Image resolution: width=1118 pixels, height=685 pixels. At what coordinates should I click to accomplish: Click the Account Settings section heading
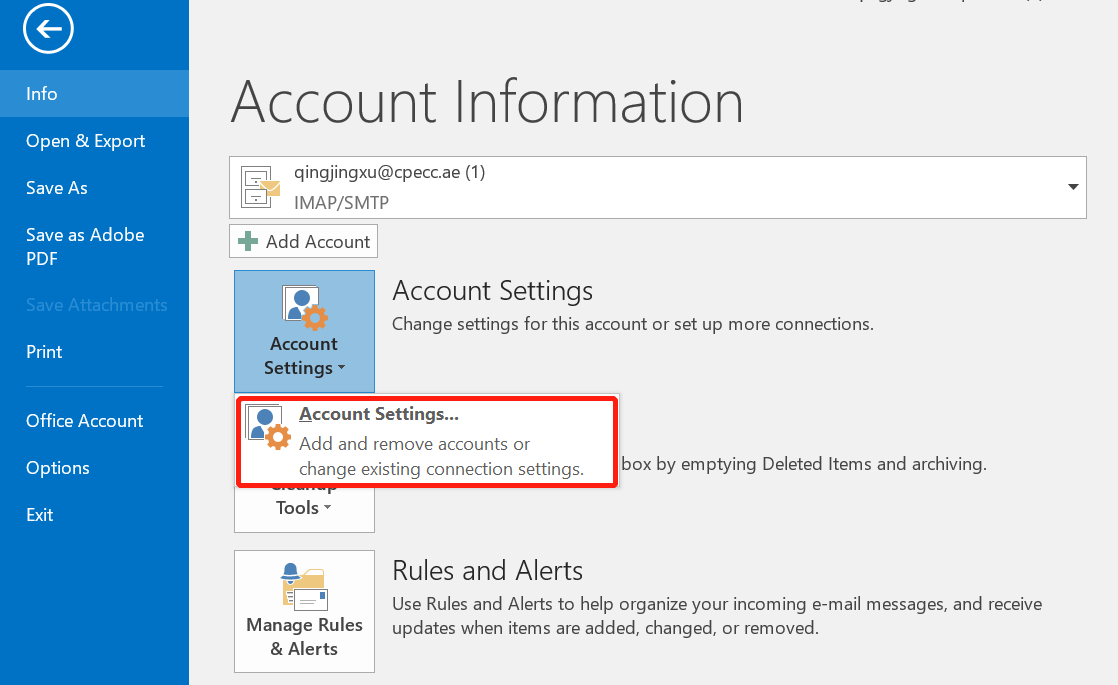pos(493,290)
